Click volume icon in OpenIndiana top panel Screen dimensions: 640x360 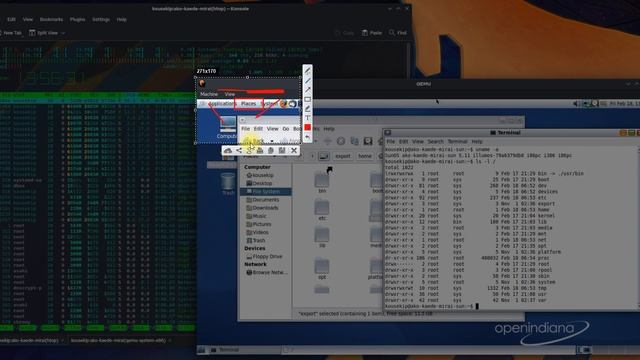pyautogui.click(x=576, y=104)
